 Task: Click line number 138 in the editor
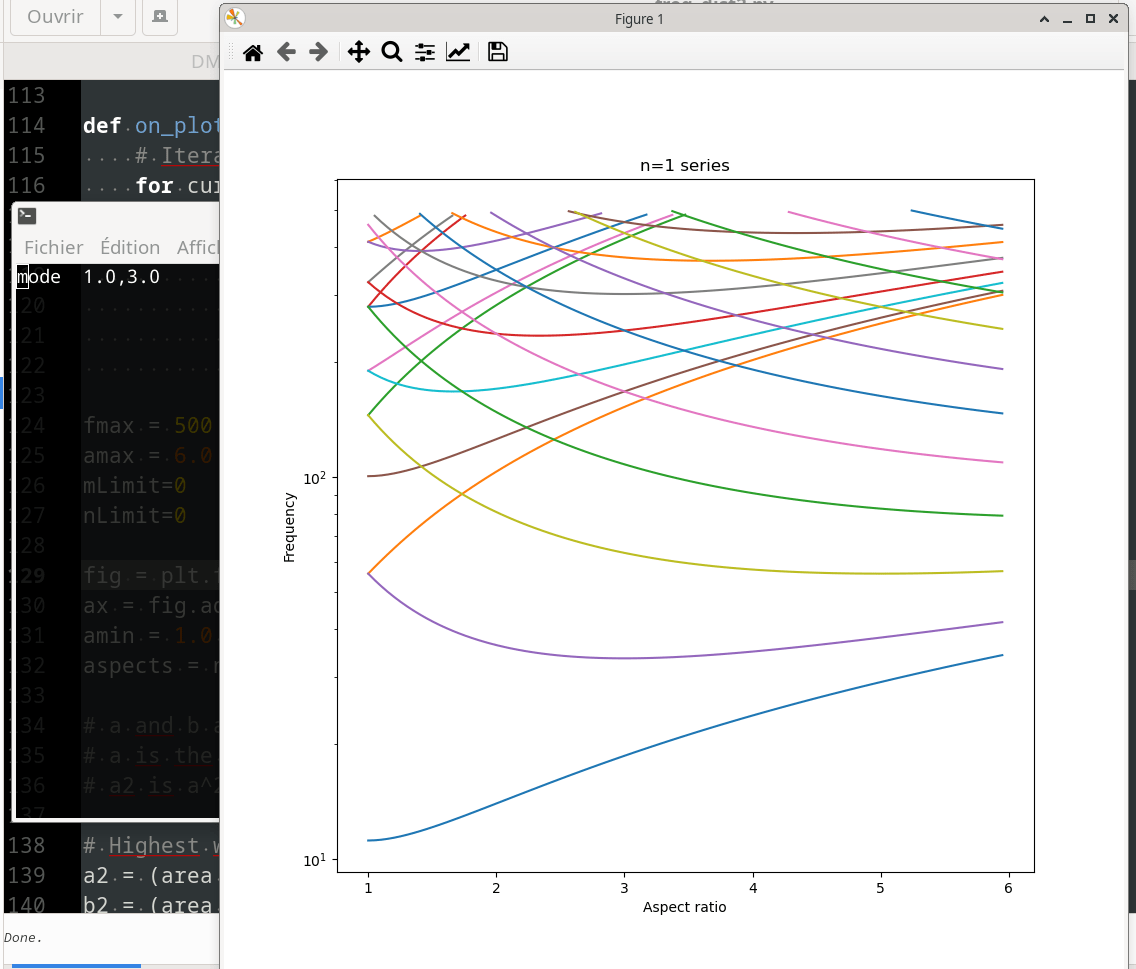click(x=27, y=845)
